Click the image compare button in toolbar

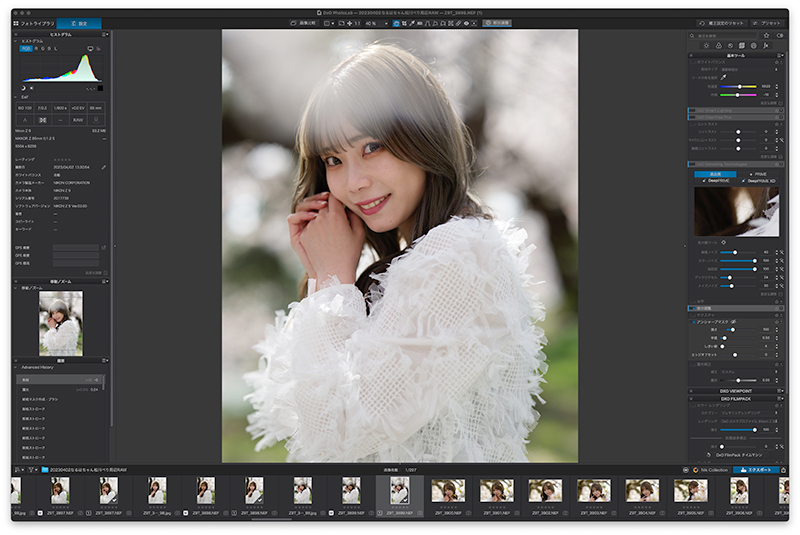[x=303, y=23]
